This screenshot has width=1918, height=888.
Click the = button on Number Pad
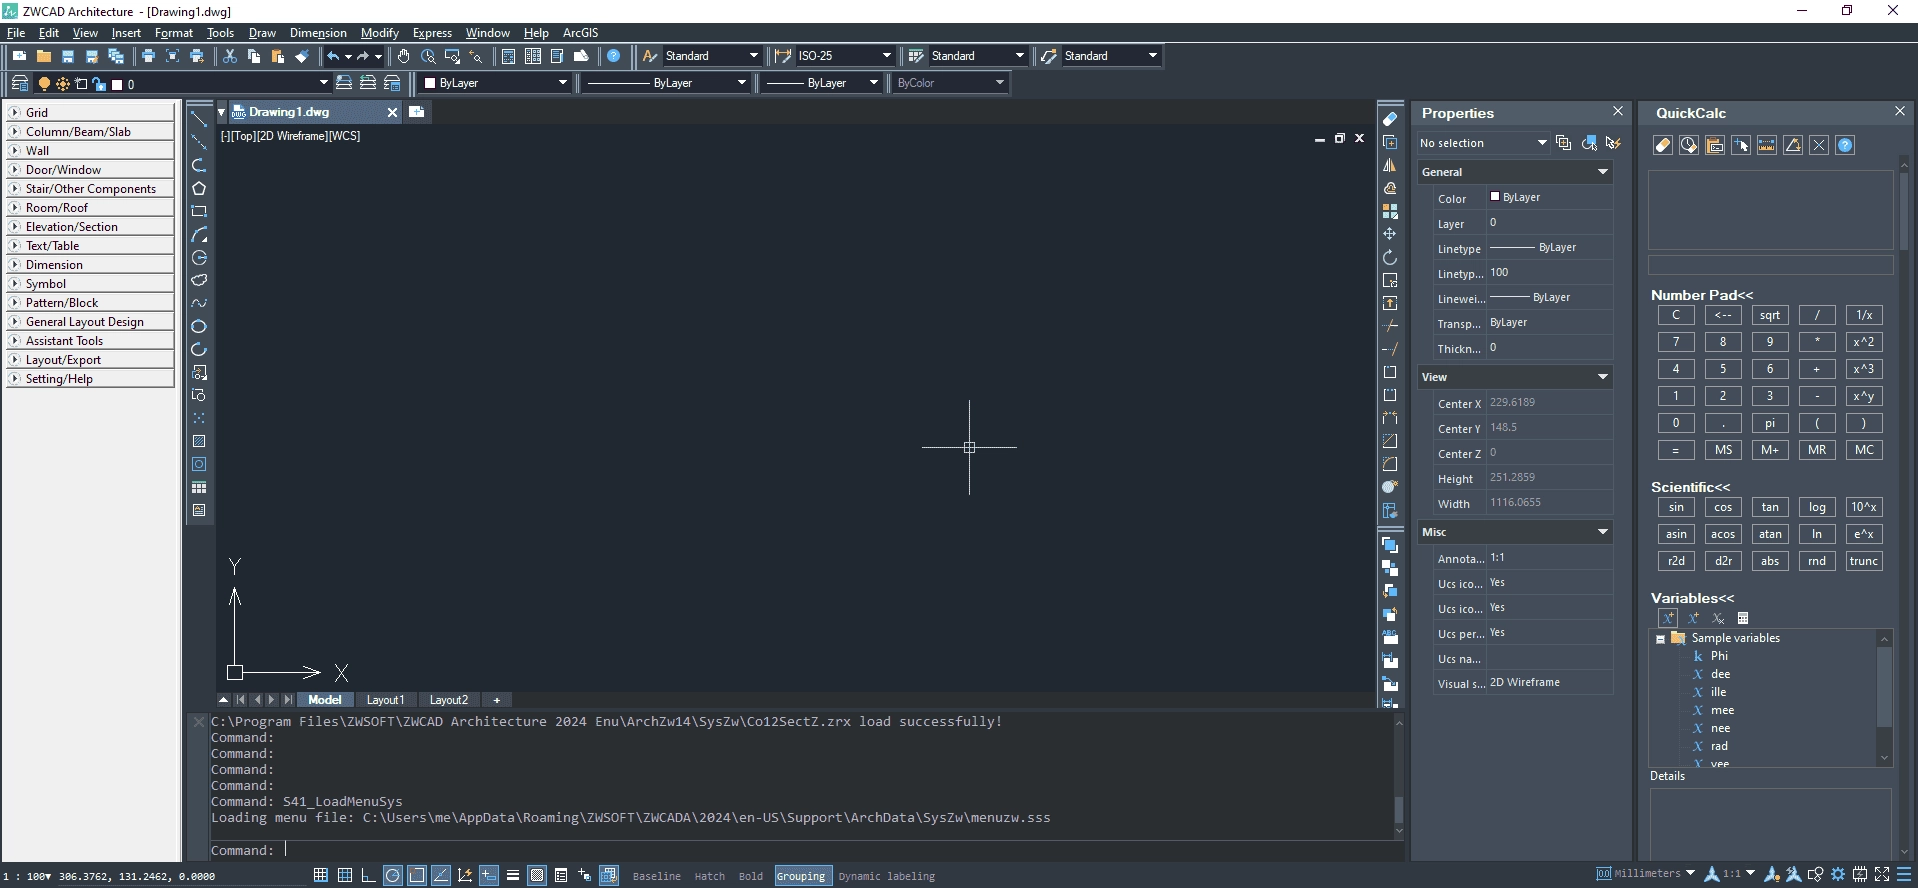[1676, 450]
